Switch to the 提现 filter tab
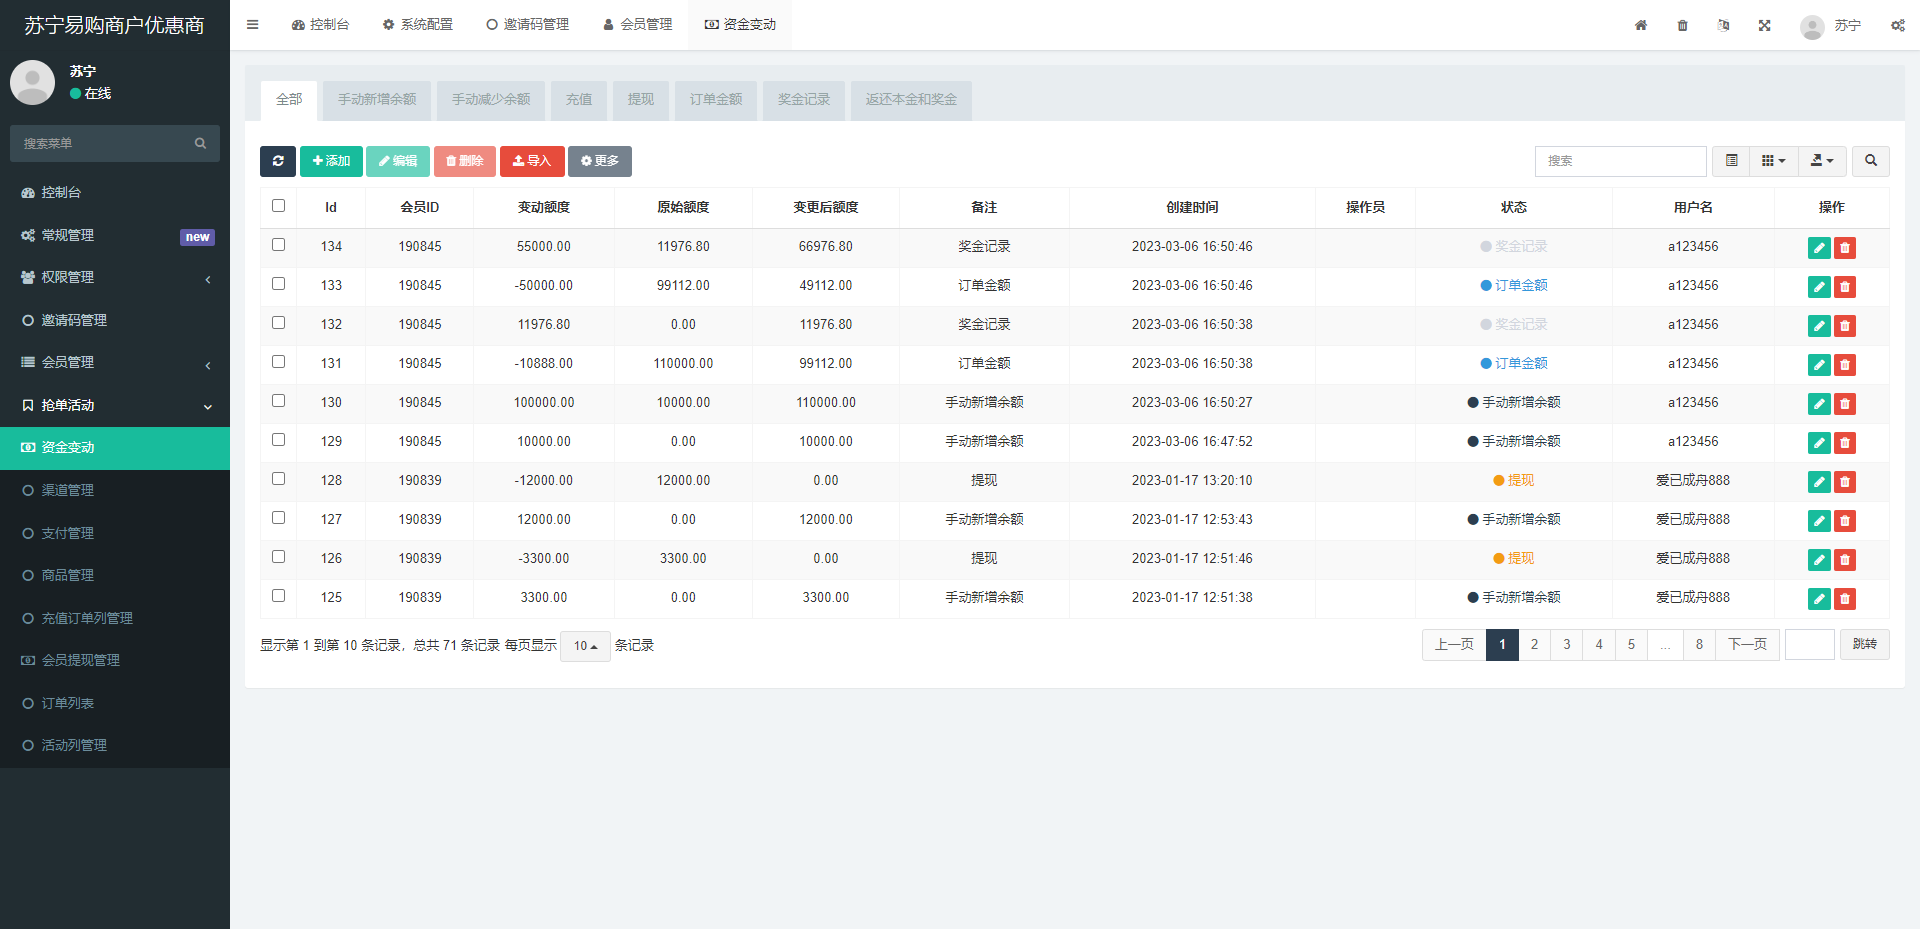Screen dimensions: 1920x929 pyautogui.click(x=640, y=100)
